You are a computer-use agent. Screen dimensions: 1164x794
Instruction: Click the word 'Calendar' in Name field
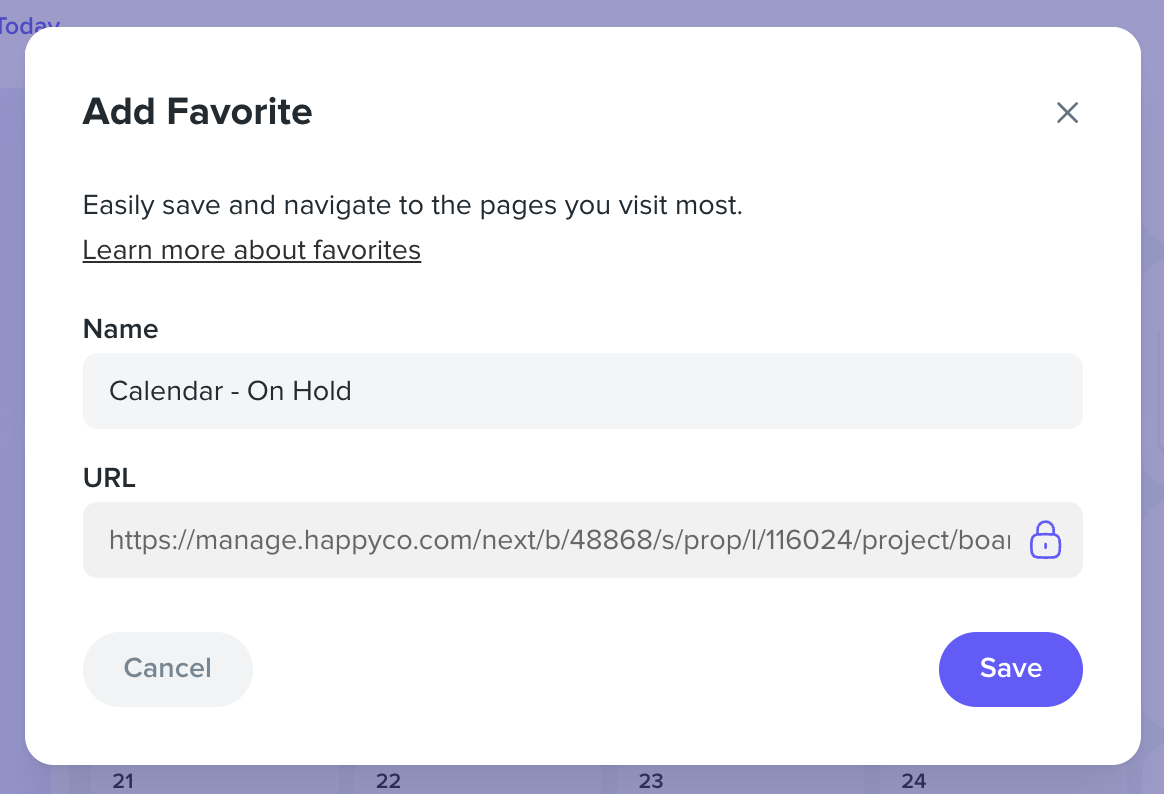click(x=166, y=391)
